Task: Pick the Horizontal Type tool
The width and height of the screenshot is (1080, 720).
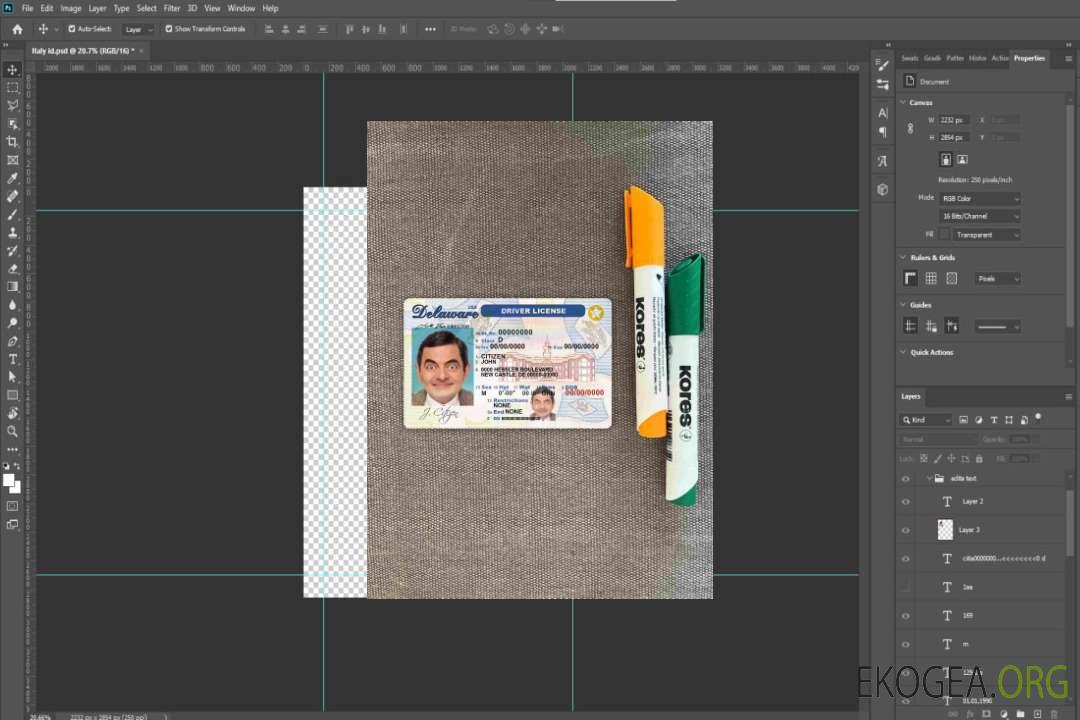Action: [13, 359]
